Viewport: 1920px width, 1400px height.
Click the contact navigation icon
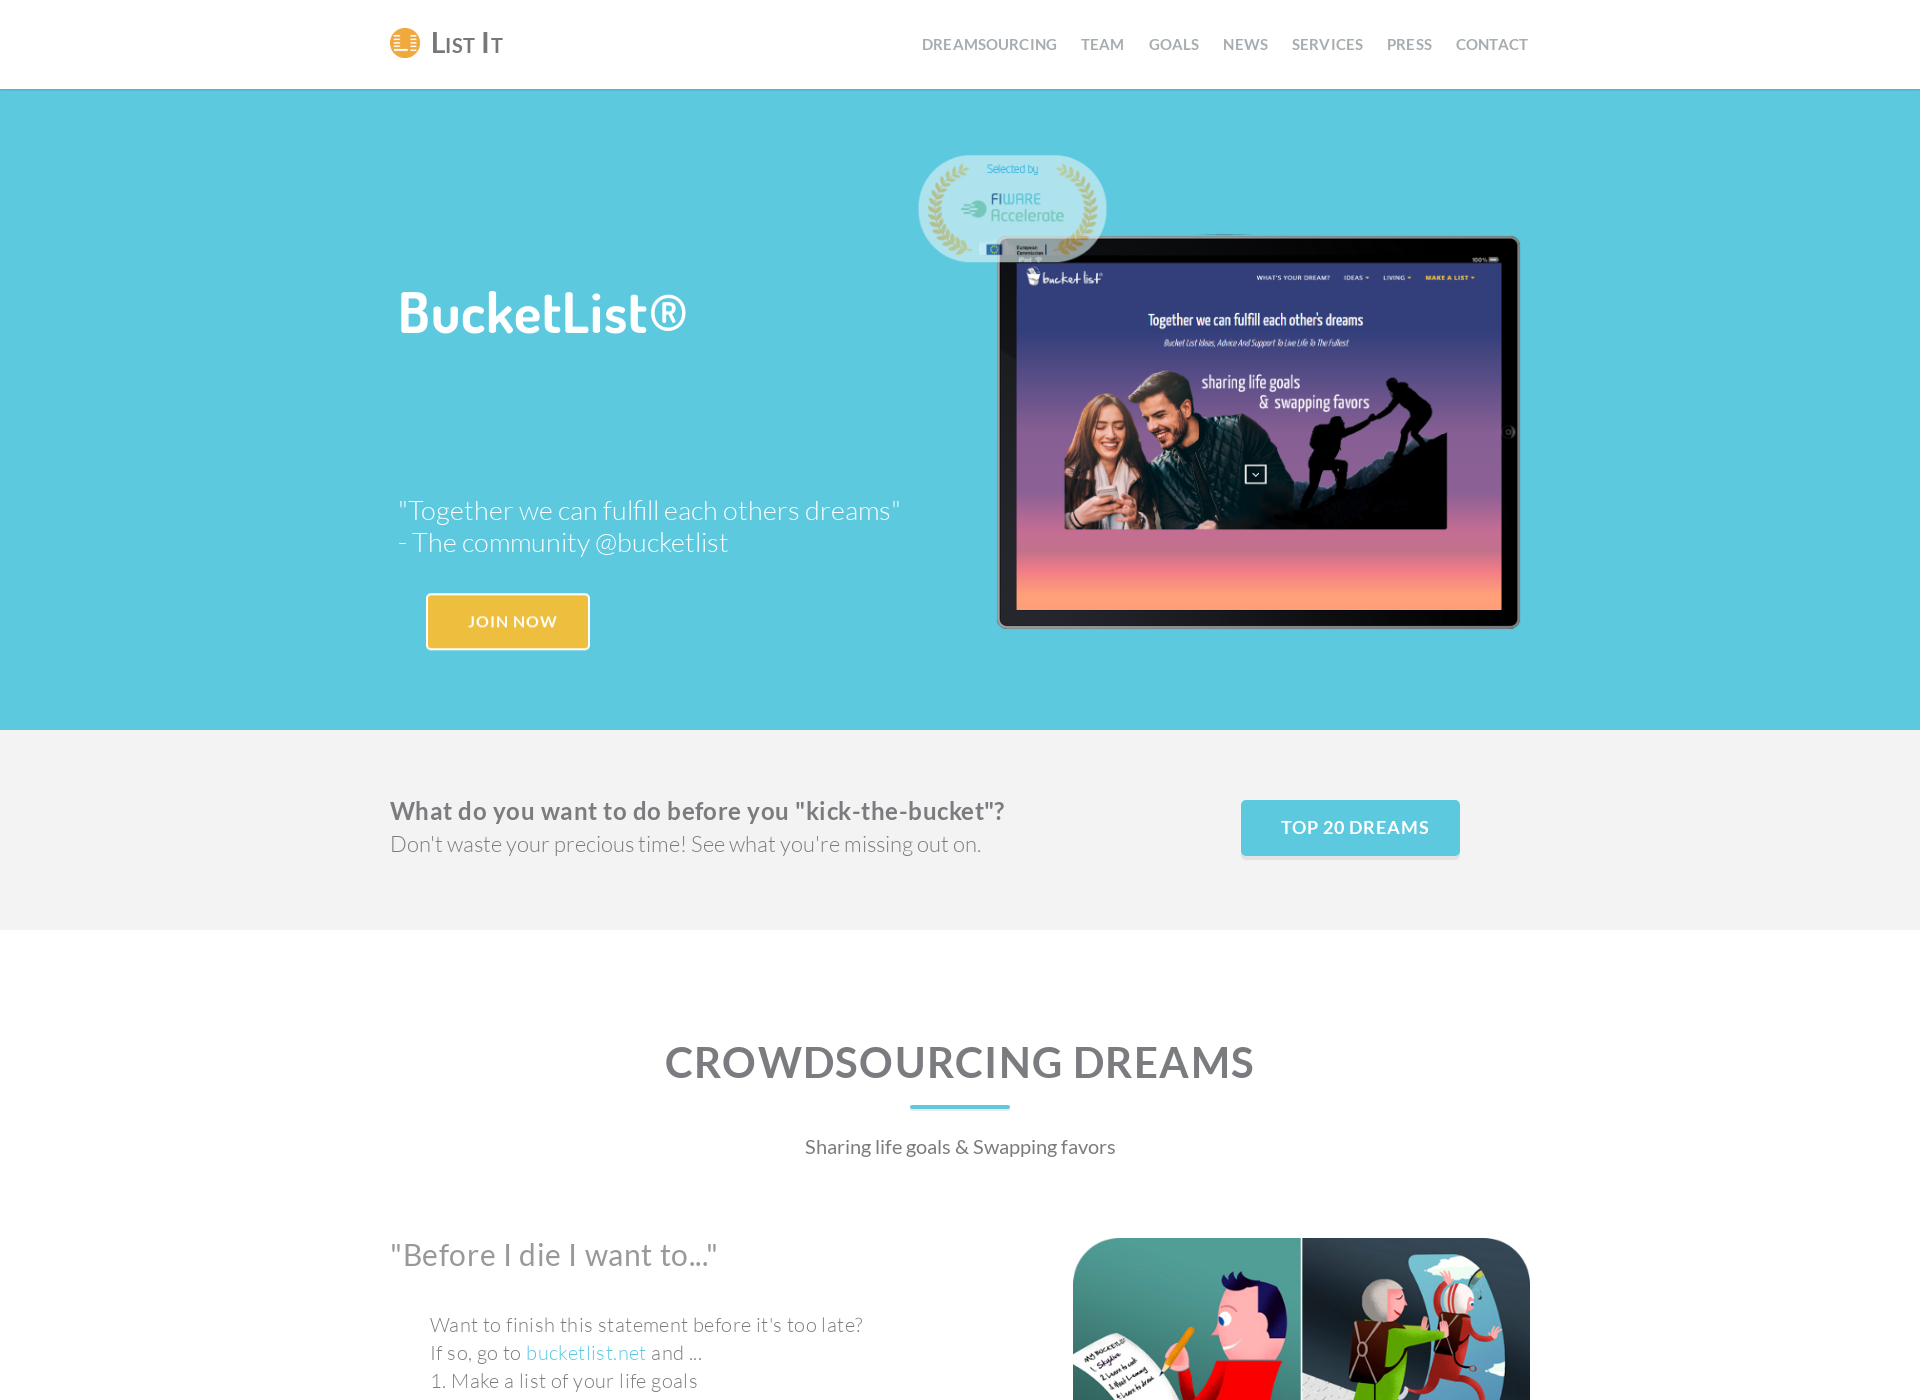pos(1492,43)
